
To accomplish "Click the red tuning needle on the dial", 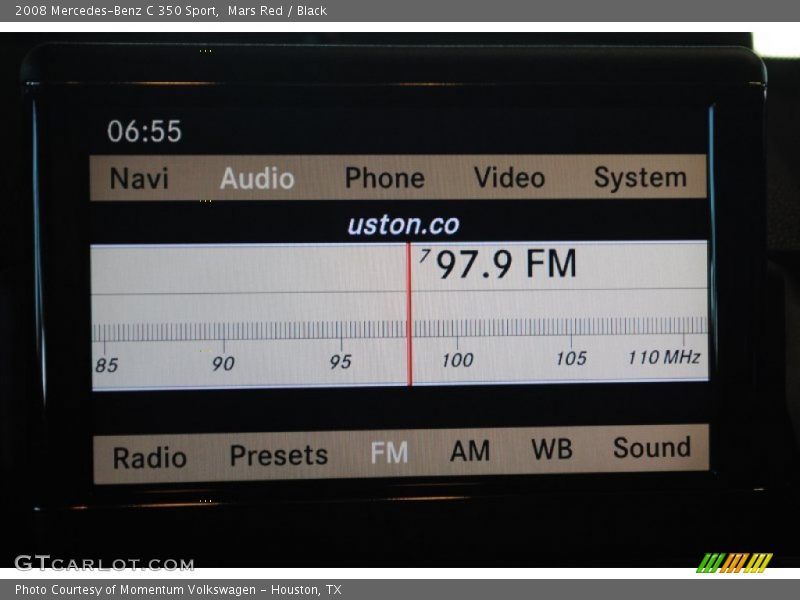I will (x=409, y=314).
